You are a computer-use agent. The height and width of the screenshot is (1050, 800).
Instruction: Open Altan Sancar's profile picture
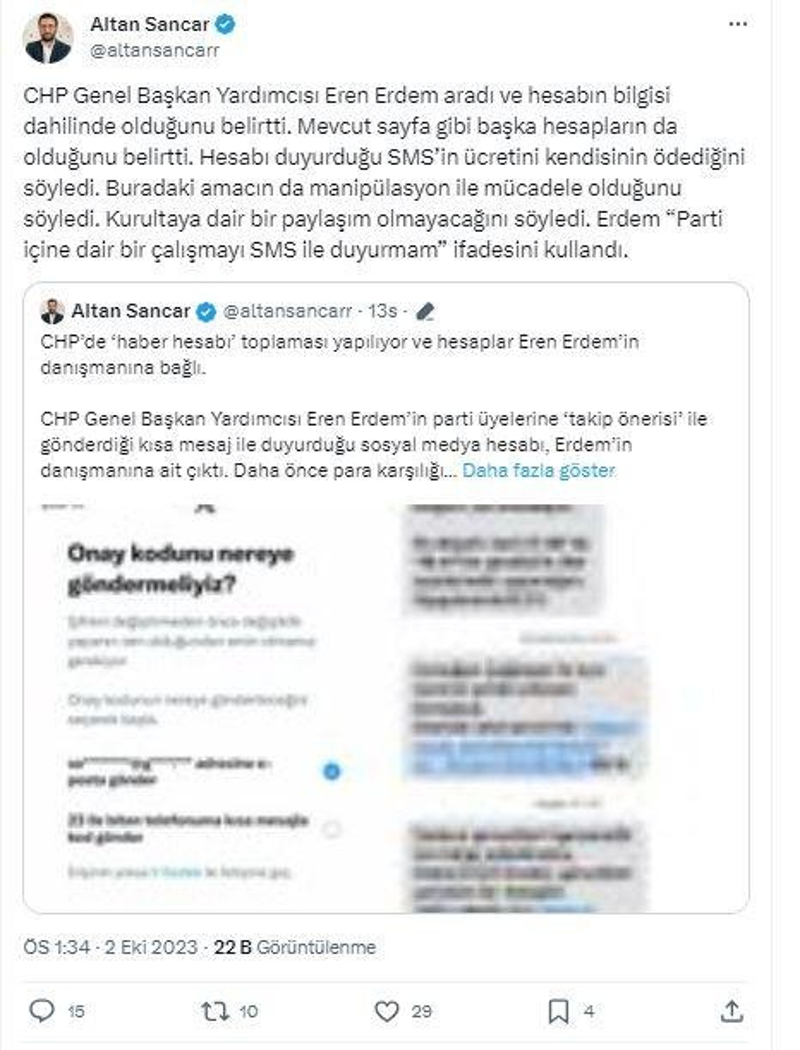(x=48, y=38)
